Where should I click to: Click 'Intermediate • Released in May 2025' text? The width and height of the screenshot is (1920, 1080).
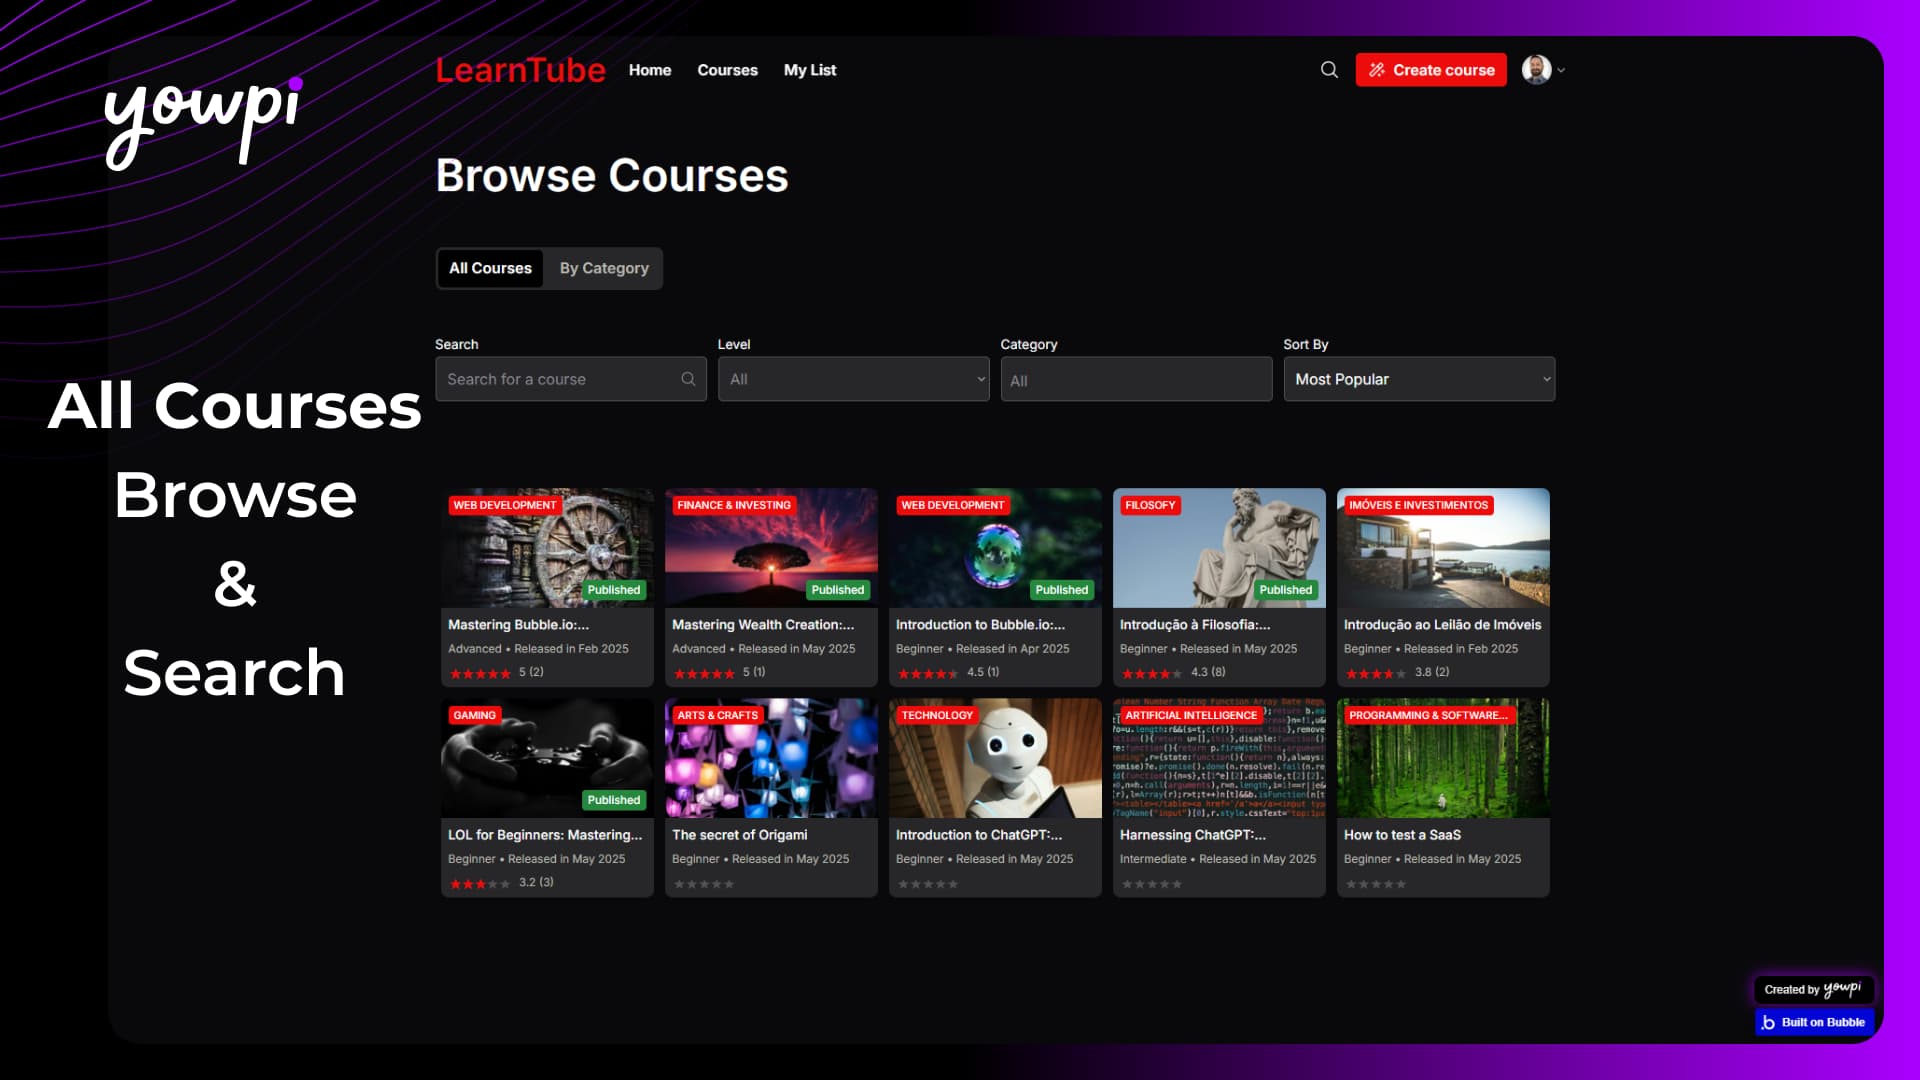coord(1217,859)
